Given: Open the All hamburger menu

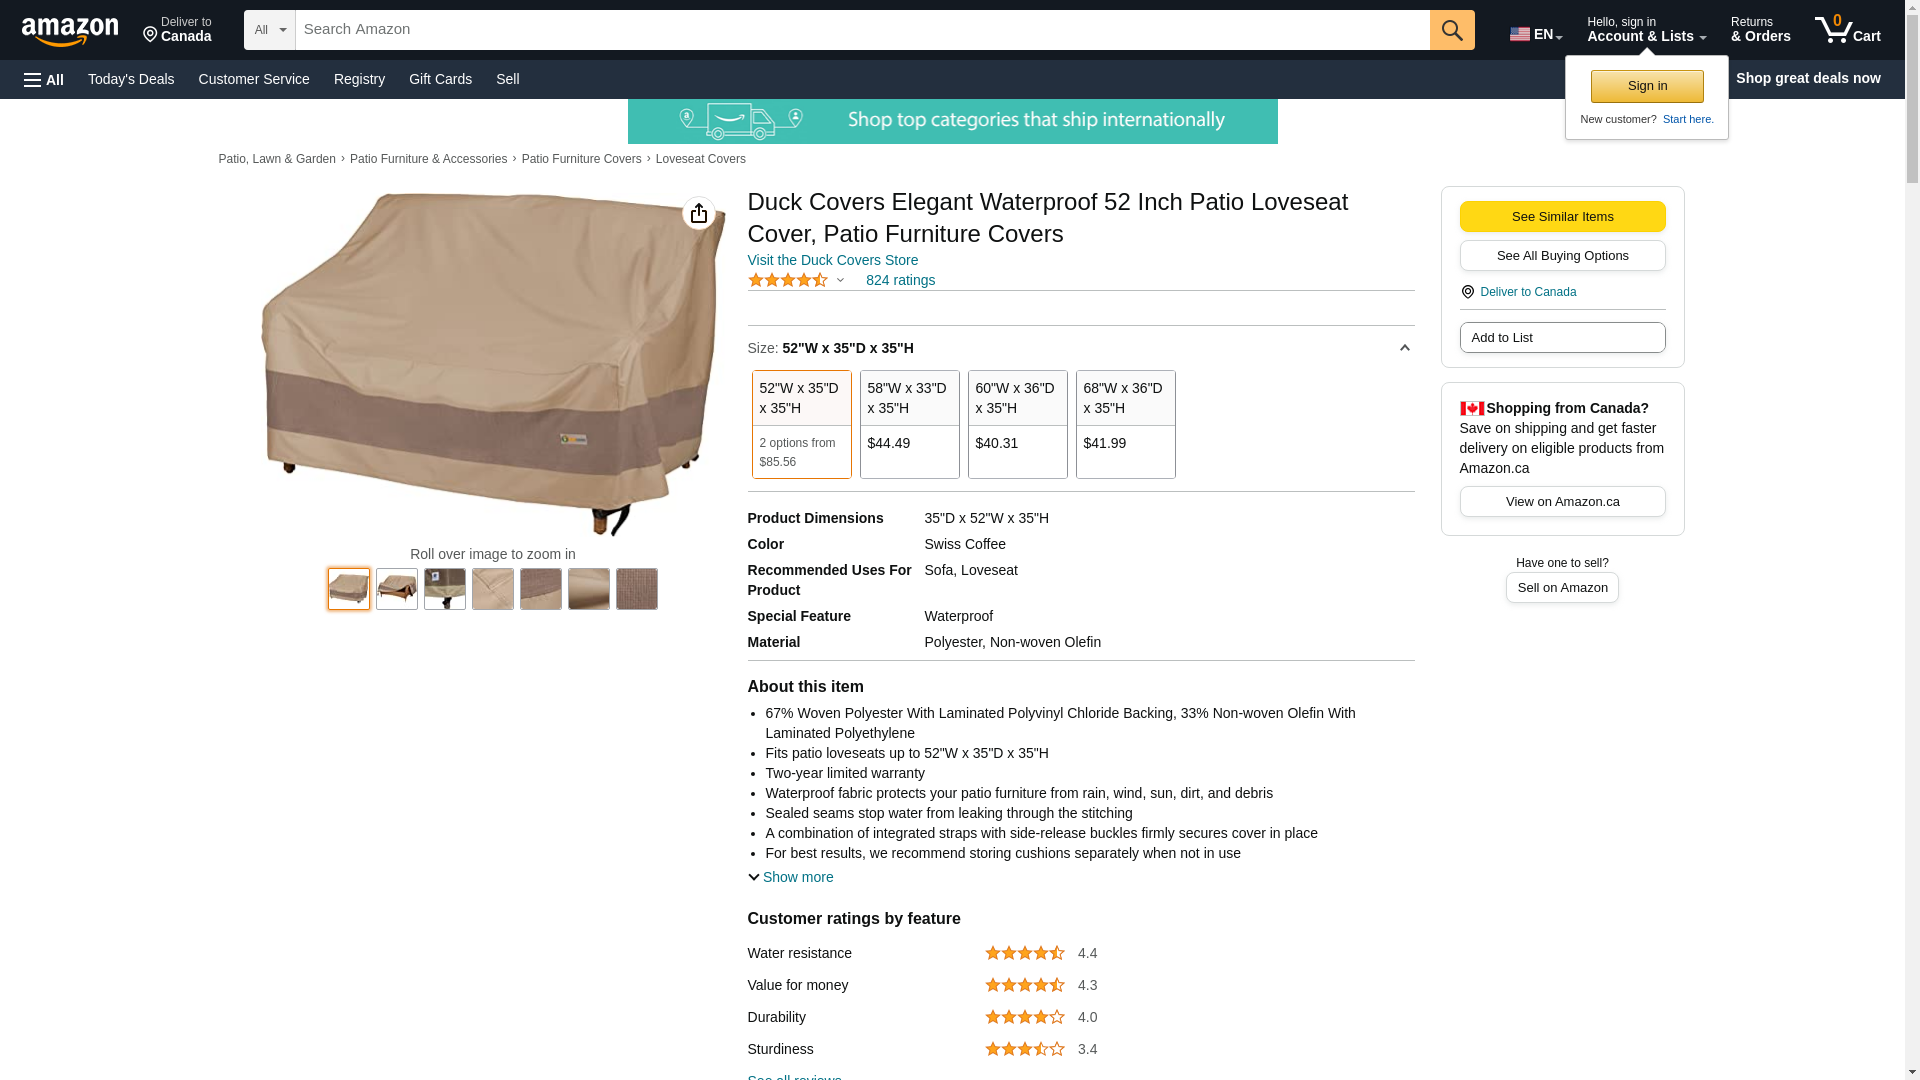Looking at the screenshot, I should tap(44, 79).
